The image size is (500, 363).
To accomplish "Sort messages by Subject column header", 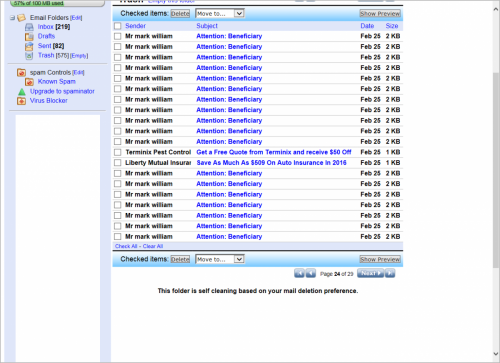I will click(x=207, y=26).
